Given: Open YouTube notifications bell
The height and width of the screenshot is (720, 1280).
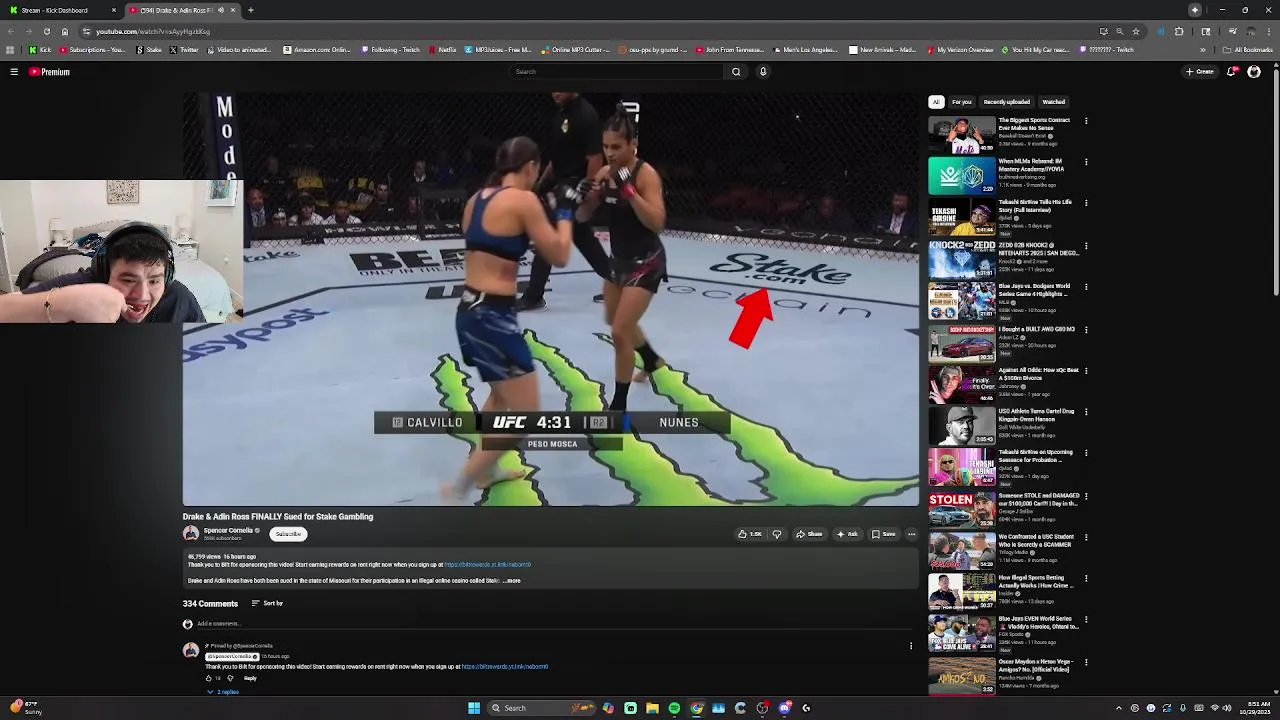Looking at the screenshot, I should coord(1232,72).
